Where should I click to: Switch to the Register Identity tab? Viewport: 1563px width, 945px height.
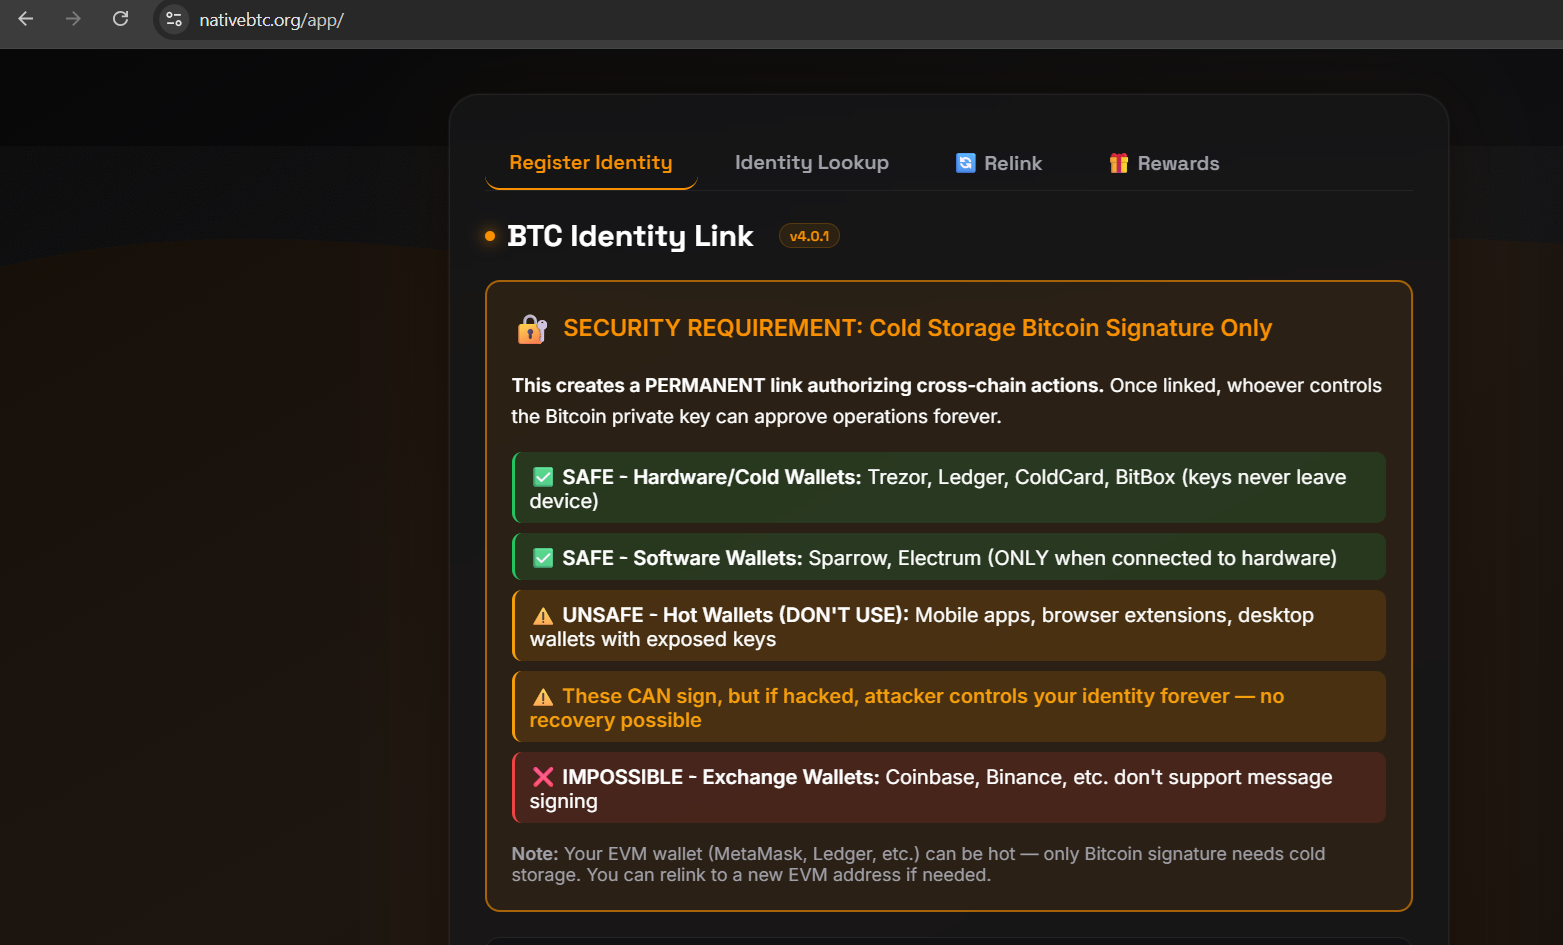[x=590, y=163]
